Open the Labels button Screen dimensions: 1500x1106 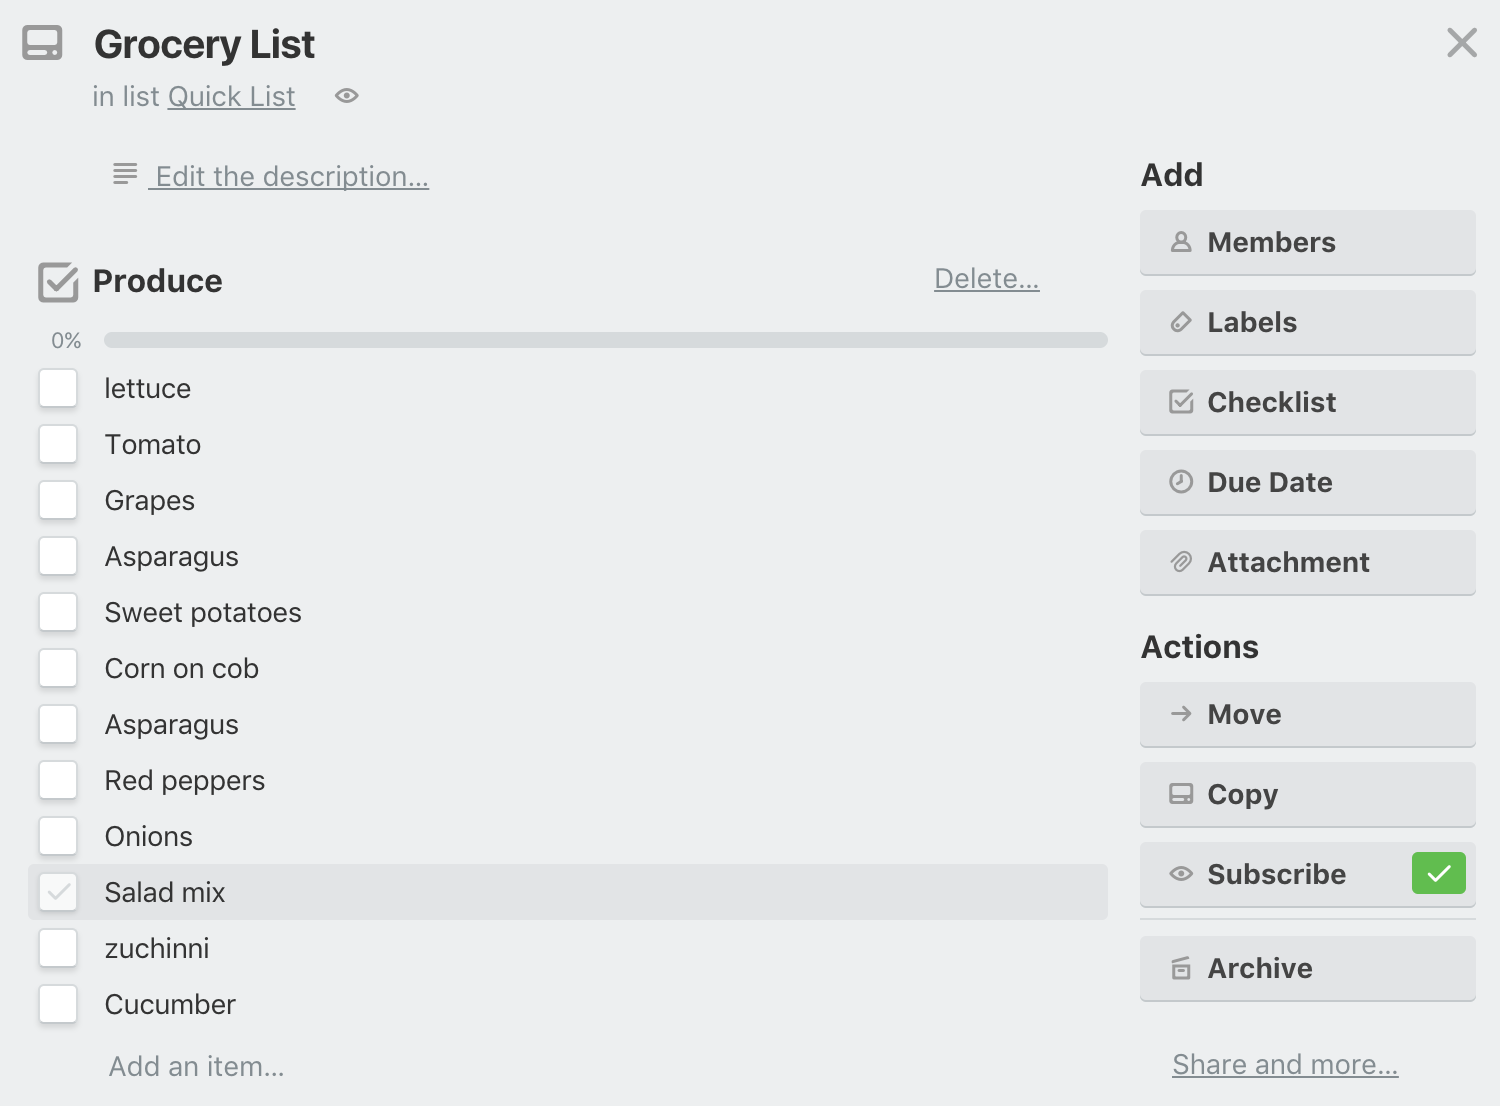[1307, 322]
